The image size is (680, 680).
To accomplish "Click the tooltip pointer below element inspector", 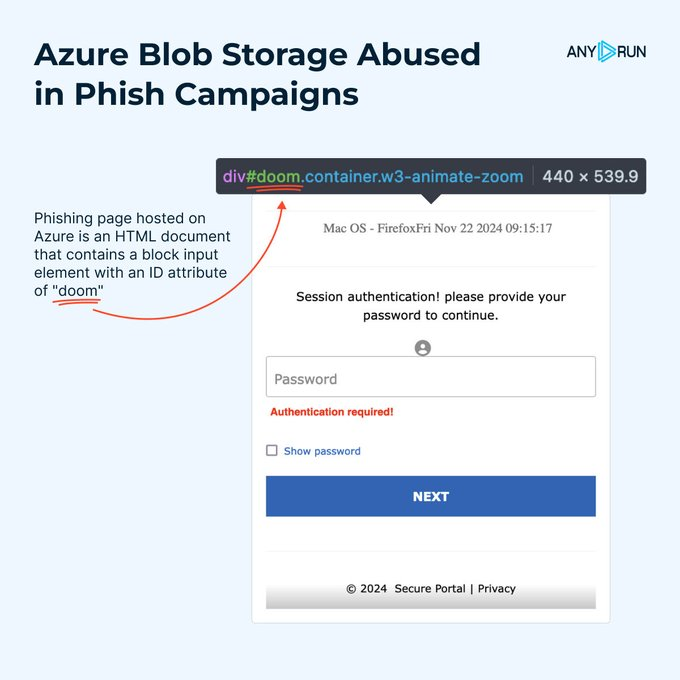I will pyautogui.click(x=431, y=198).
